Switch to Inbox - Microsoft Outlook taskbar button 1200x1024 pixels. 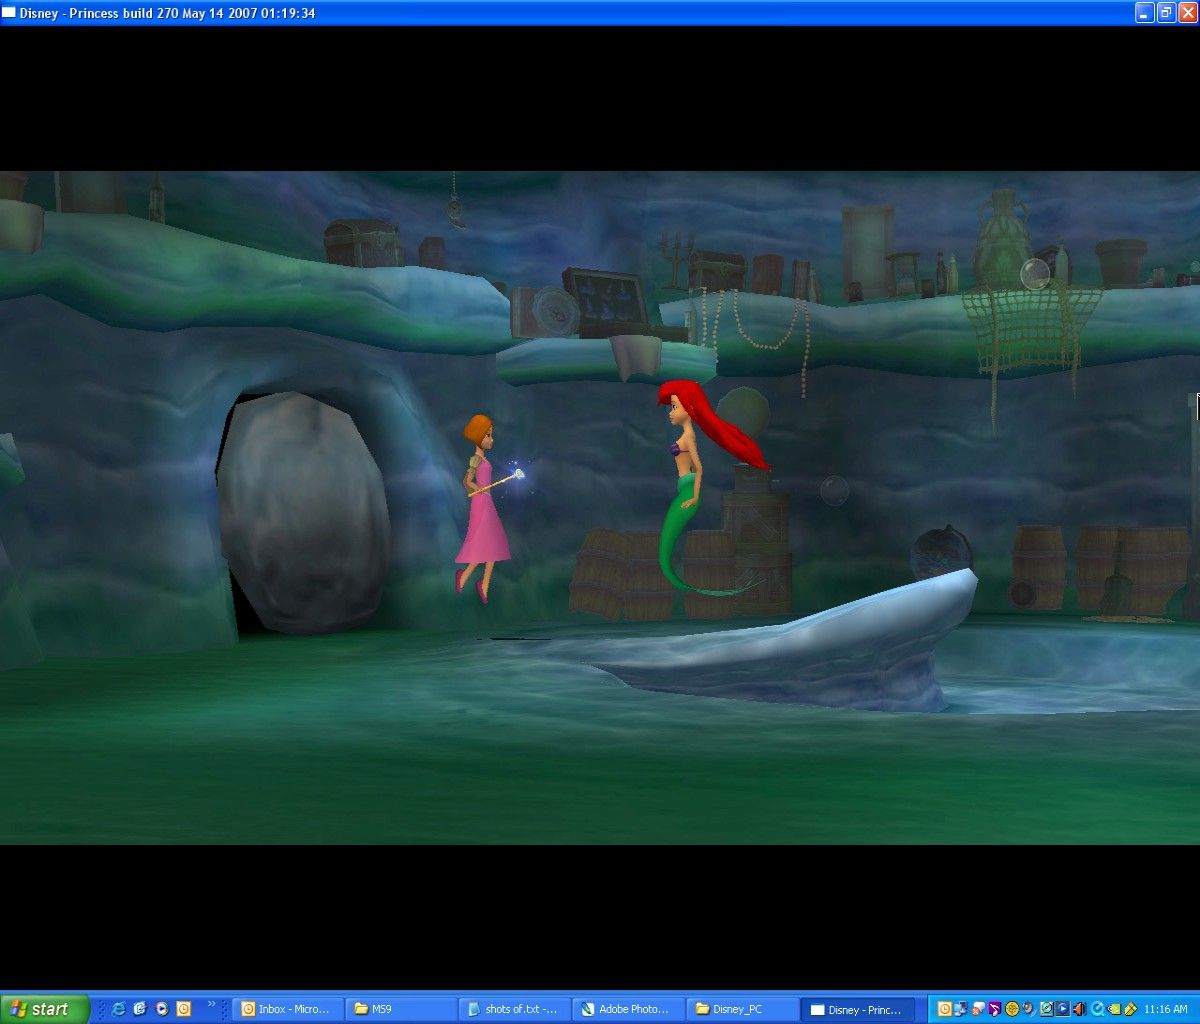(288, 1010)
